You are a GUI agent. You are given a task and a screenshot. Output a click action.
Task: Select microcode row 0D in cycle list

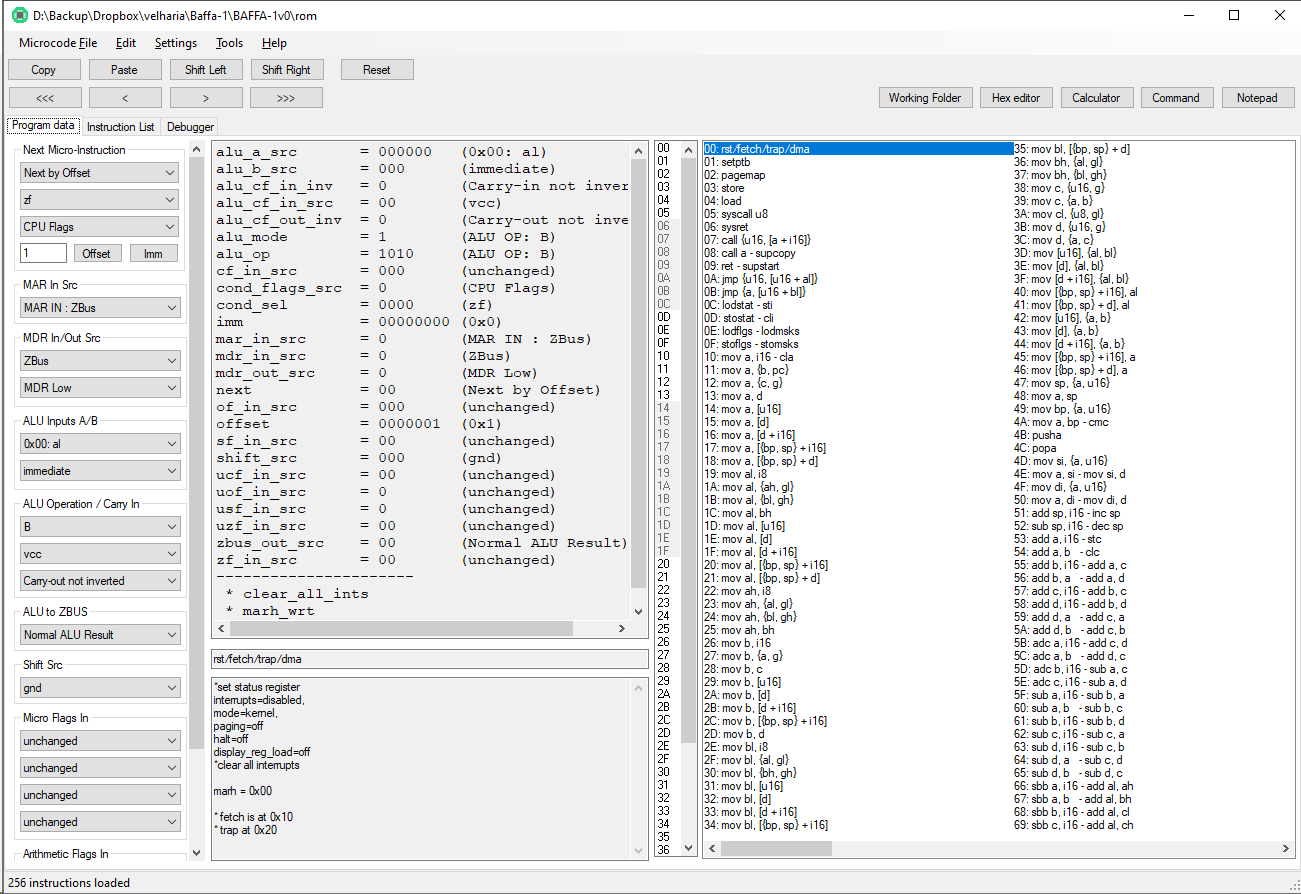(666, 317)
